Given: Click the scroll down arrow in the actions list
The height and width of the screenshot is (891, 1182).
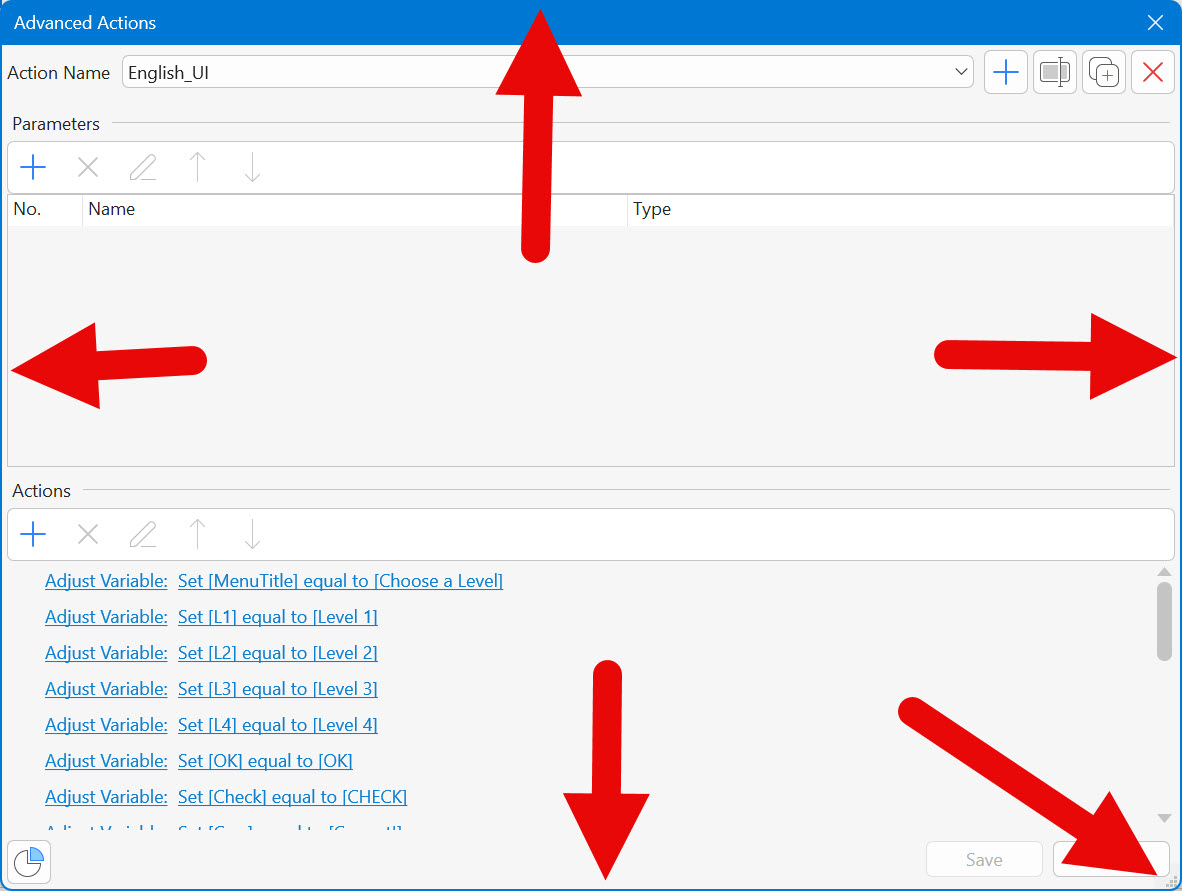Looking at the screenshot, I should (1164, 818).
